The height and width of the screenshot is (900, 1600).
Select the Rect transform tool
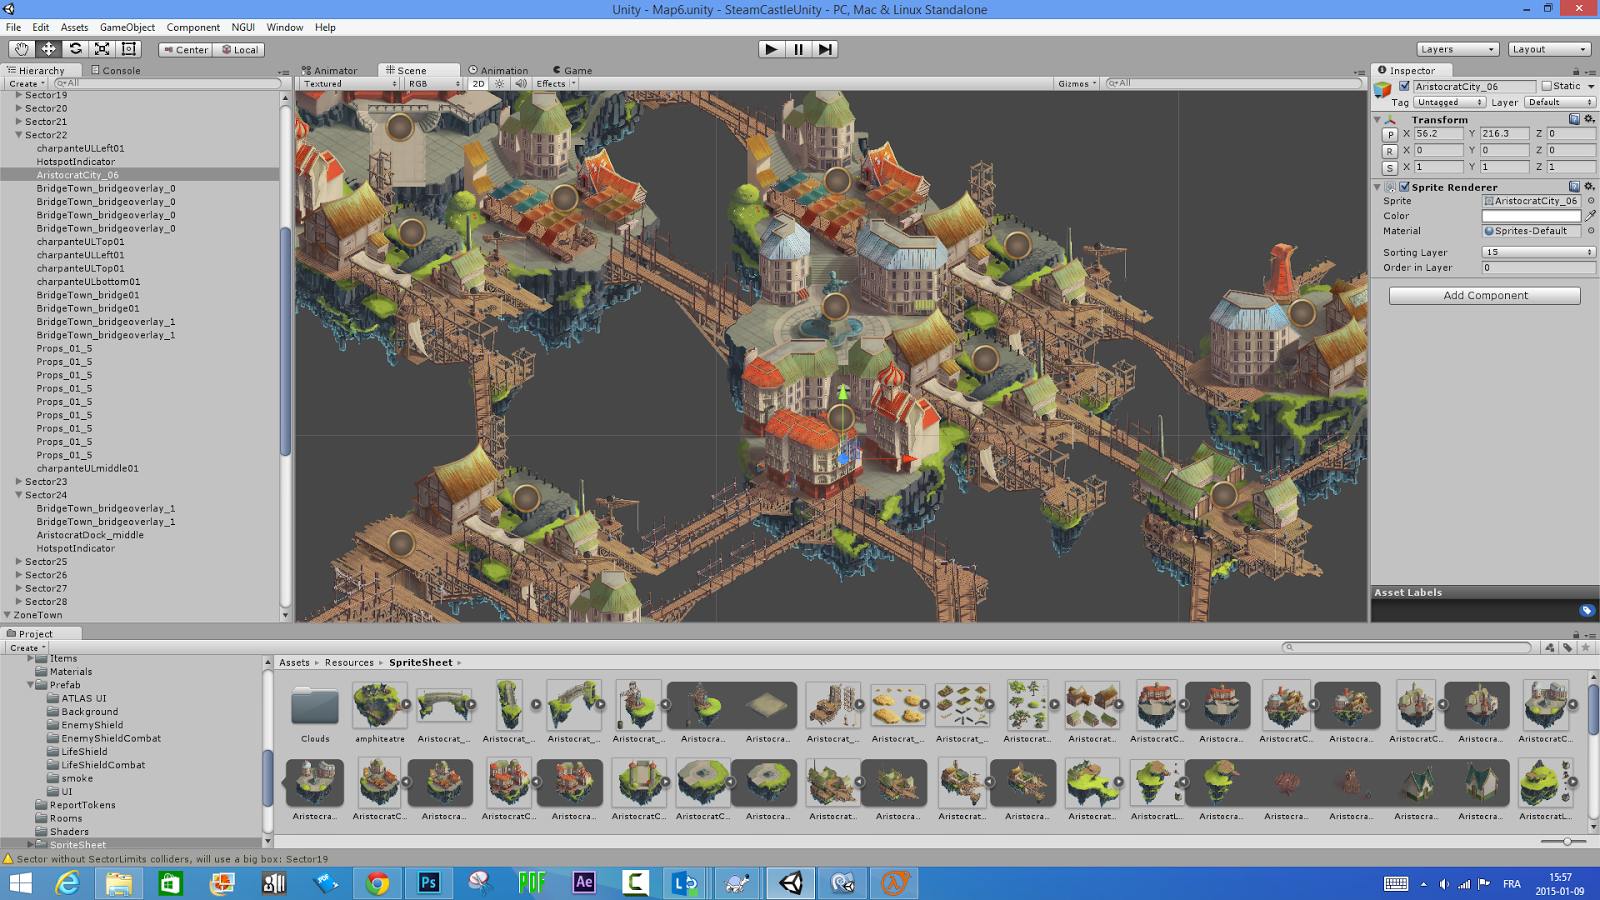click(x=129, y=49)
